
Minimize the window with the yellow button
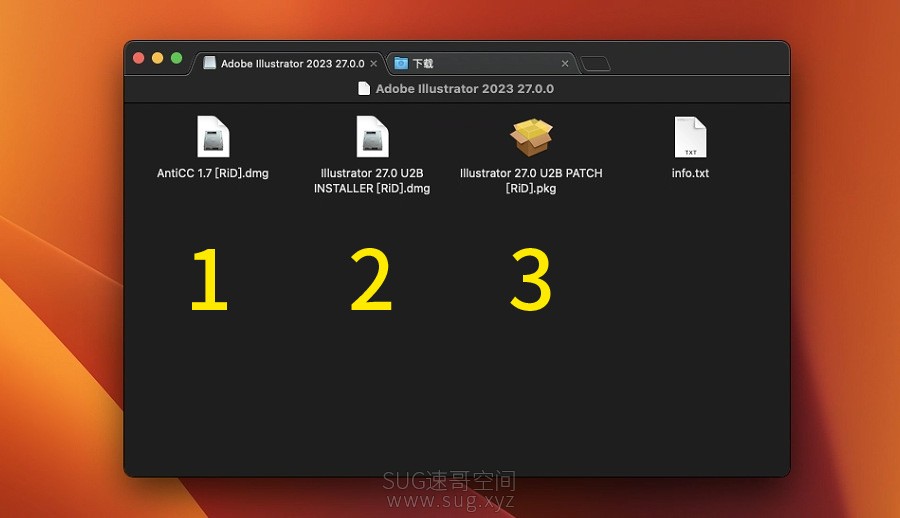(157, 58)
